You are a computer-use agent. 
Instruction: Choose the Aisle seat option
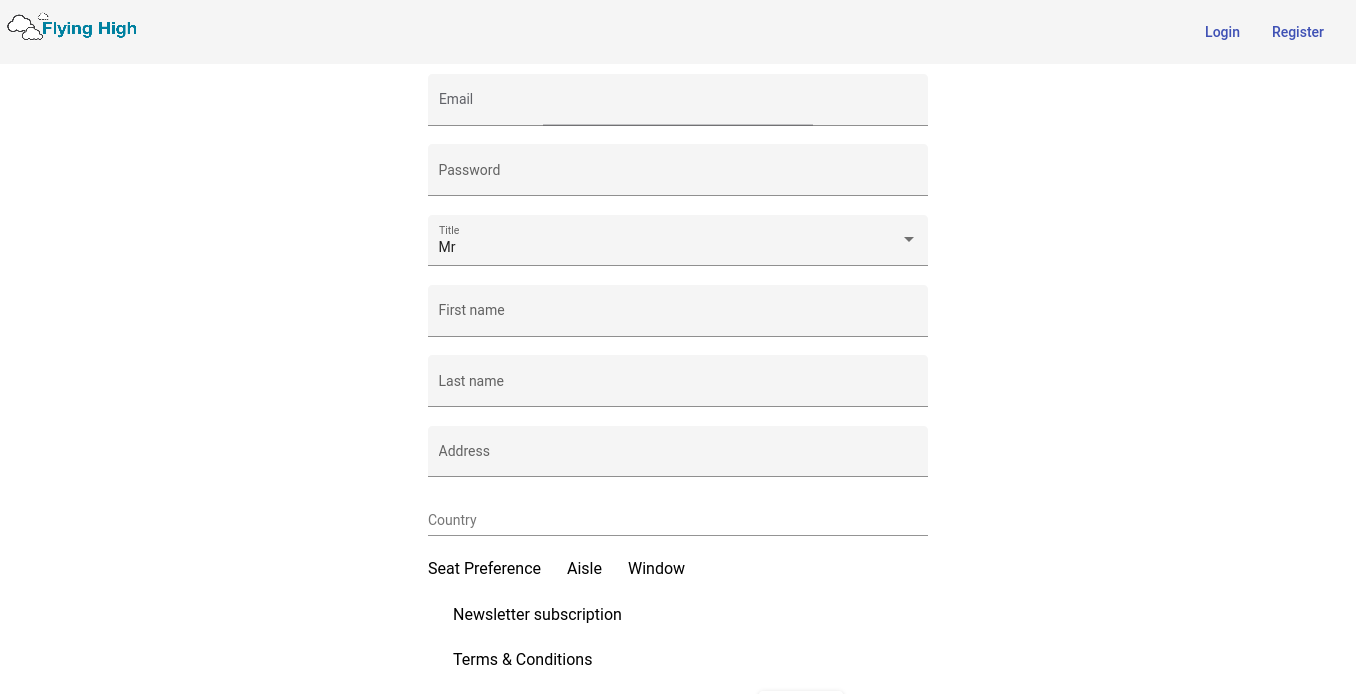tap(584, 569)
